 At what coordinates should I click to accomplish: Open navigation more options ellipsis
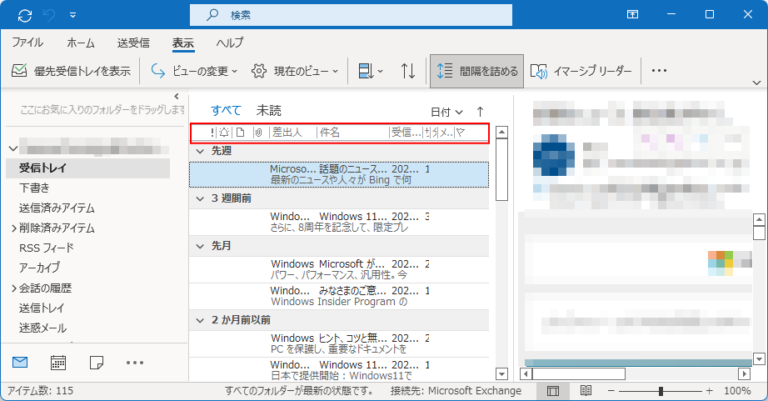[x=135, y=362]
